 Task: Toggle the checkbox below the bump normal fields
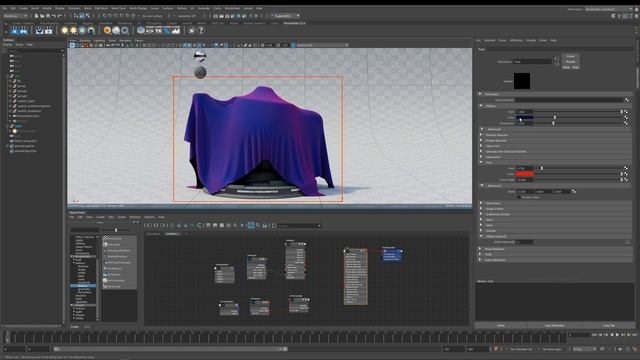519,197
